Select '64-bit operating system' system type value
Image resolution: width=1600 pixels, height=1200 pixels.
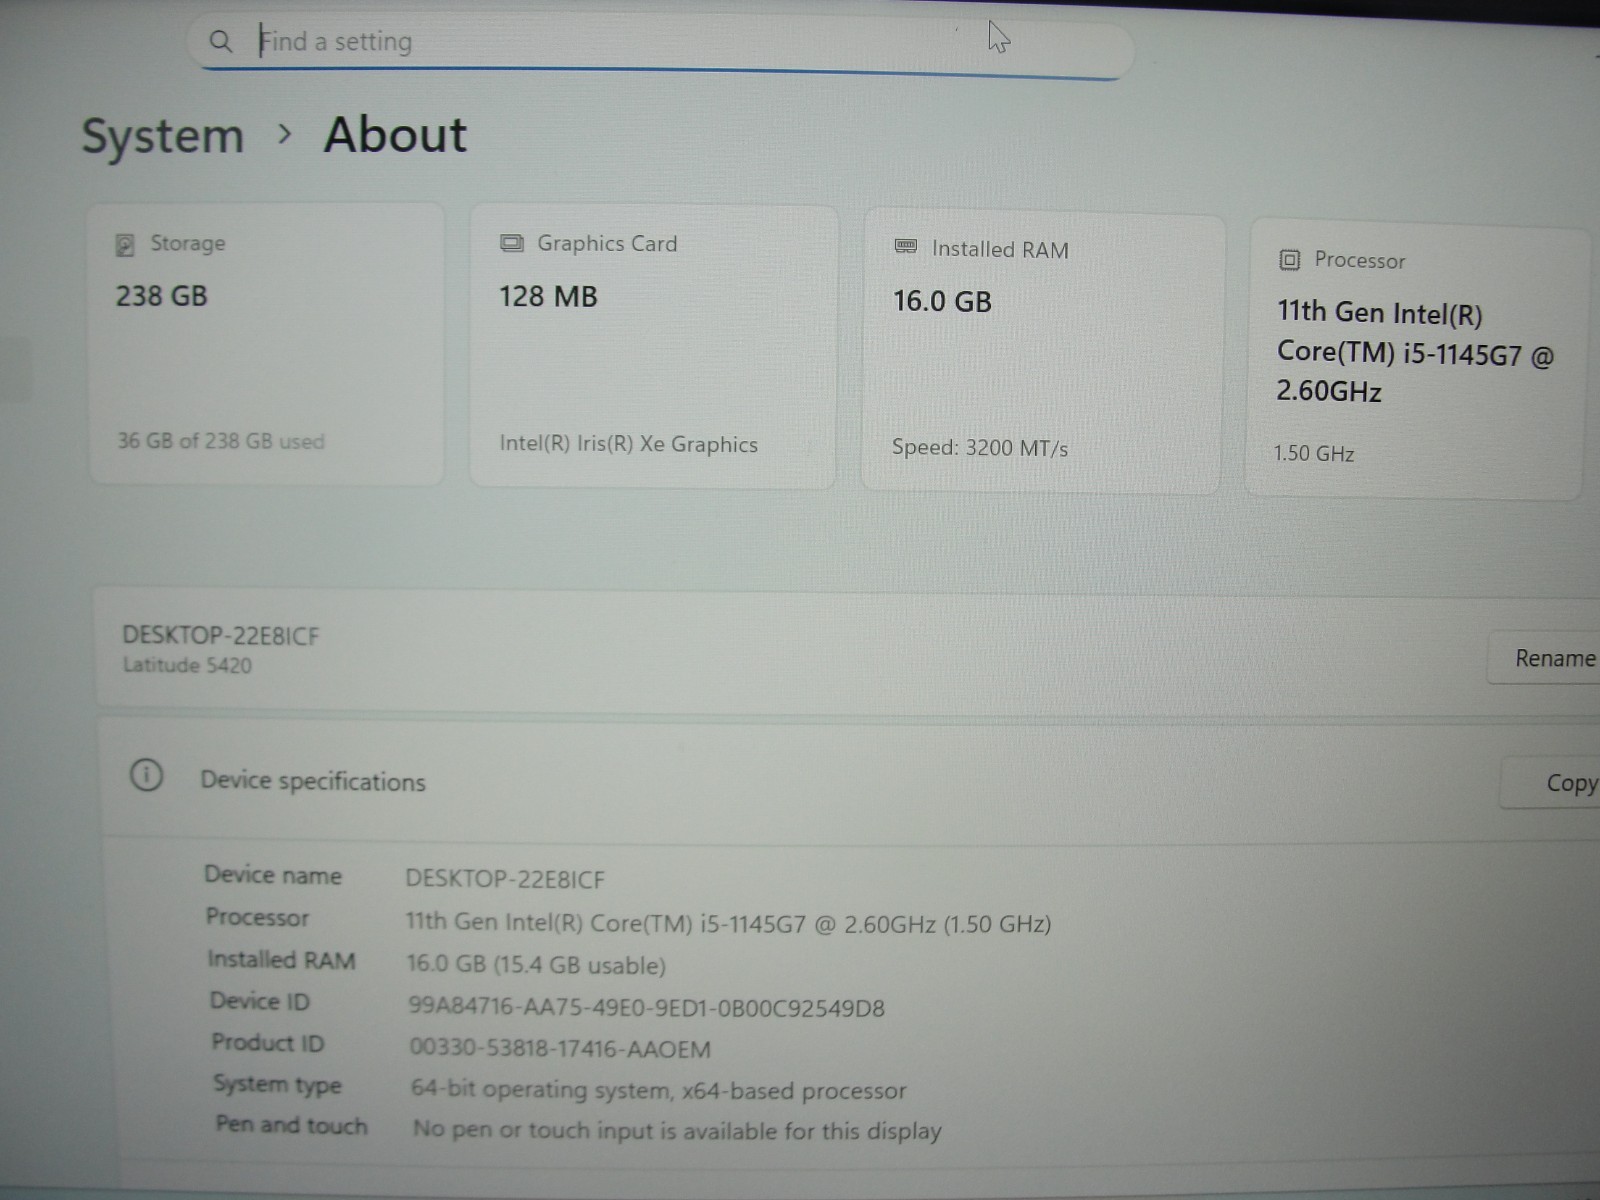658,1090
